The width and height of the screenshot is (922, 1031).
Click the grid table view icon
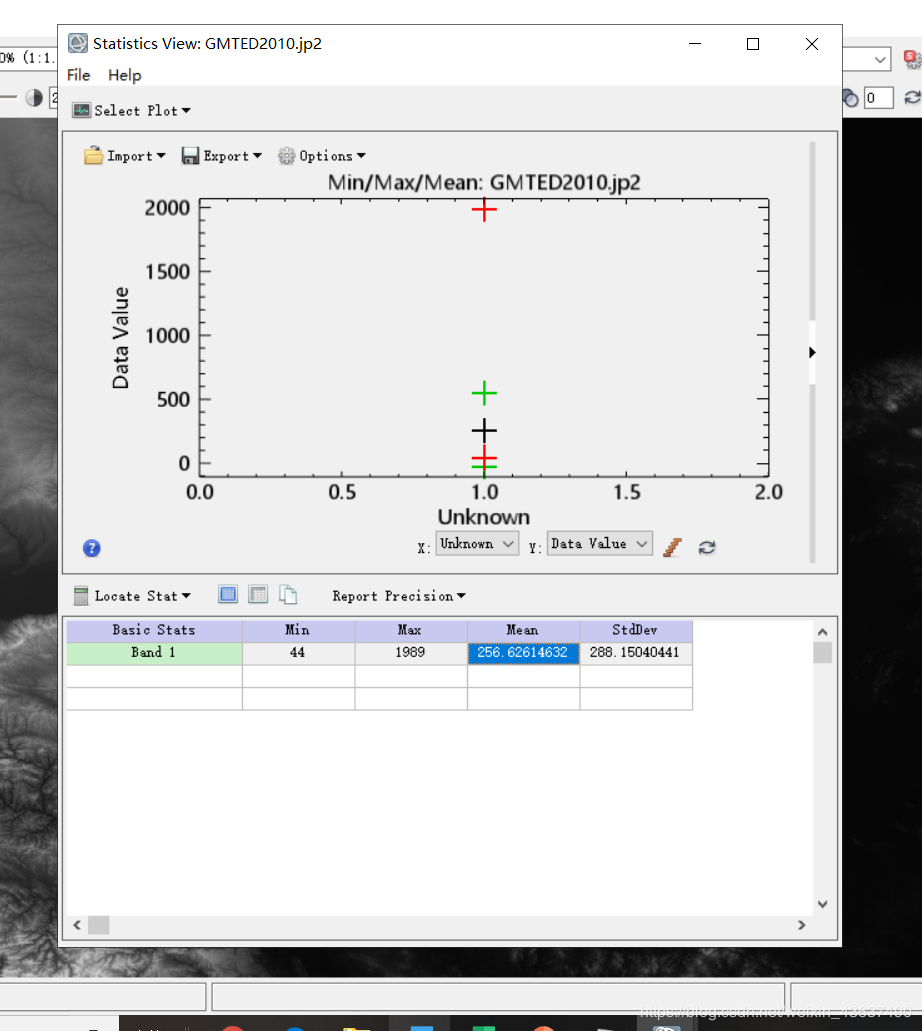coord(258,595)
